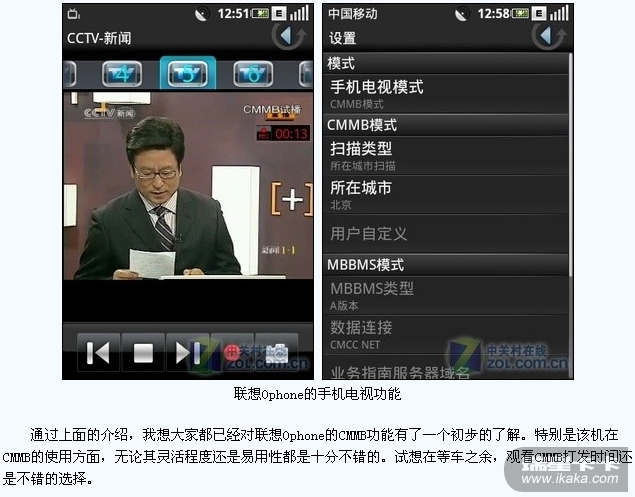Tap signal strength icon on left phone
Image resolution: width=635 pixels, height=497 pixels.
(300, 13)
